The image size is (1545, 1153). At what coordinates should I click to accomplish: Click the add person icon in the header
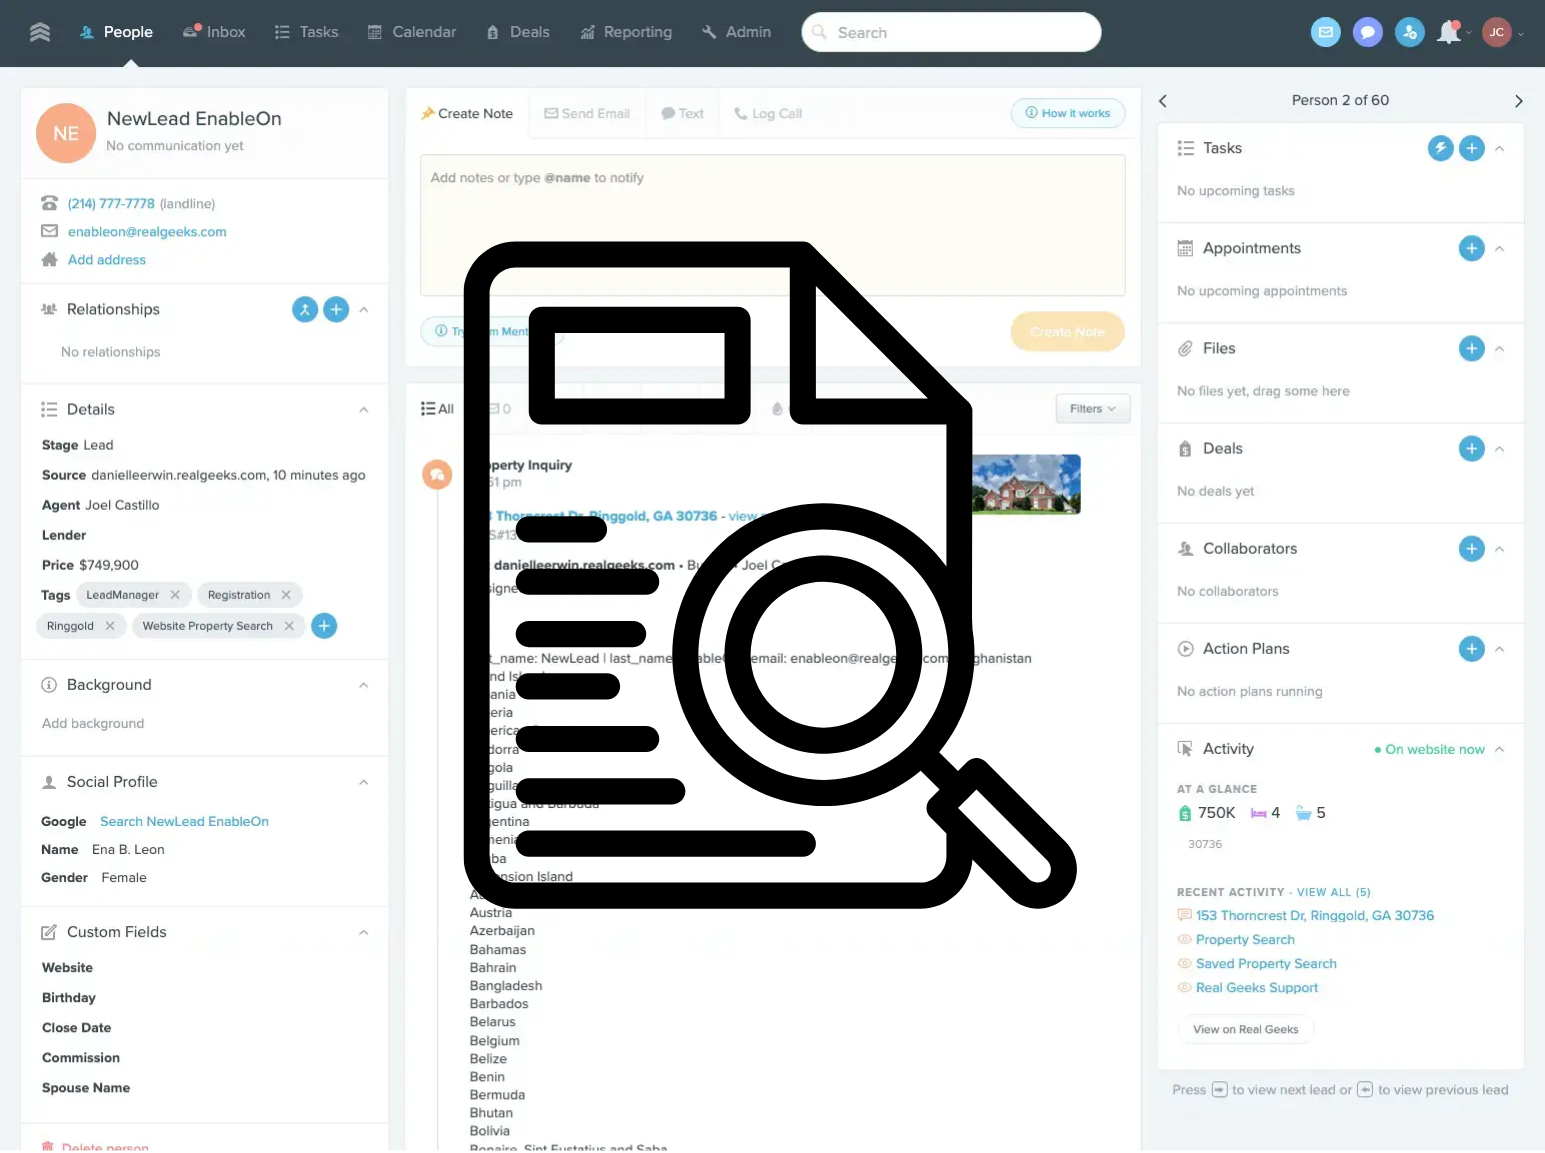pyautogui.click(x=1410, y=32)
